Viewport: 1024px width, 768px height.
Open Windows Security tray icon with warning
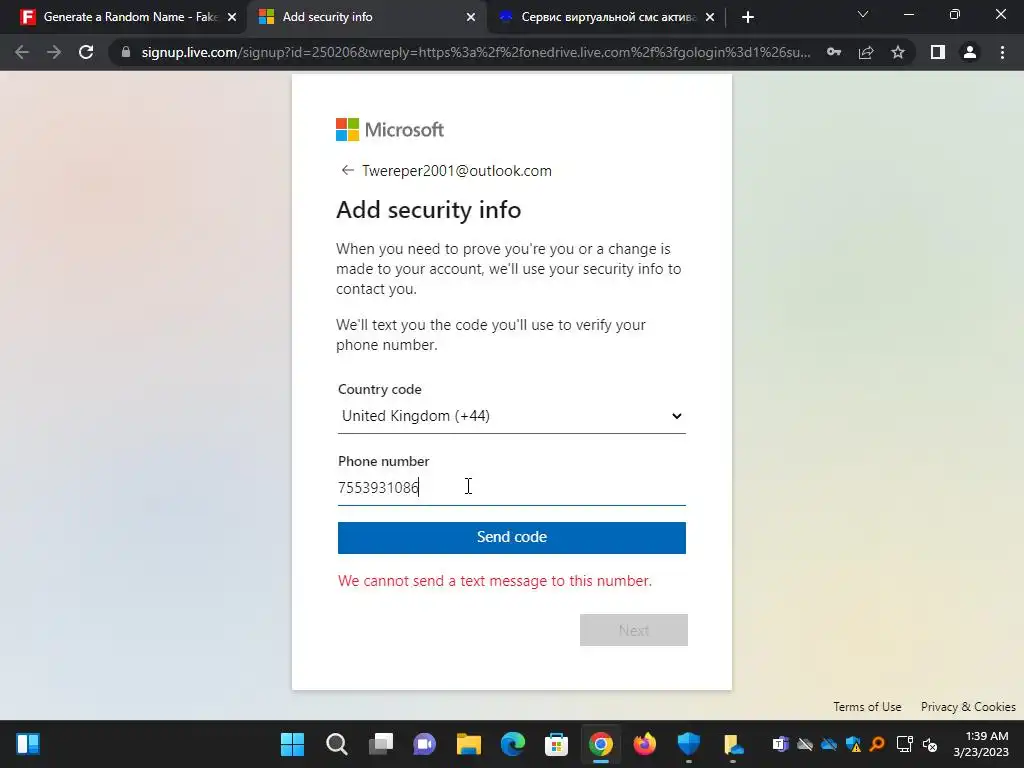[853, 744]
